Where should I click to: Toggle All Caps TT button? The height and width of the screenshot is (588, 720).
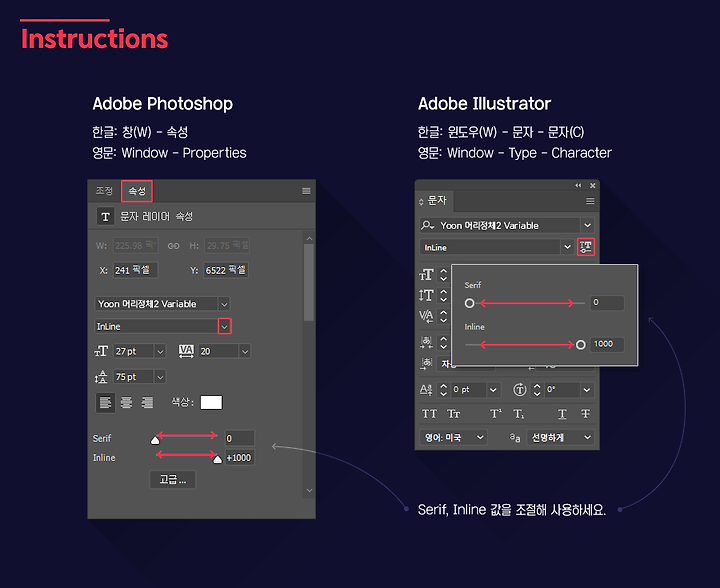point(429,414)
